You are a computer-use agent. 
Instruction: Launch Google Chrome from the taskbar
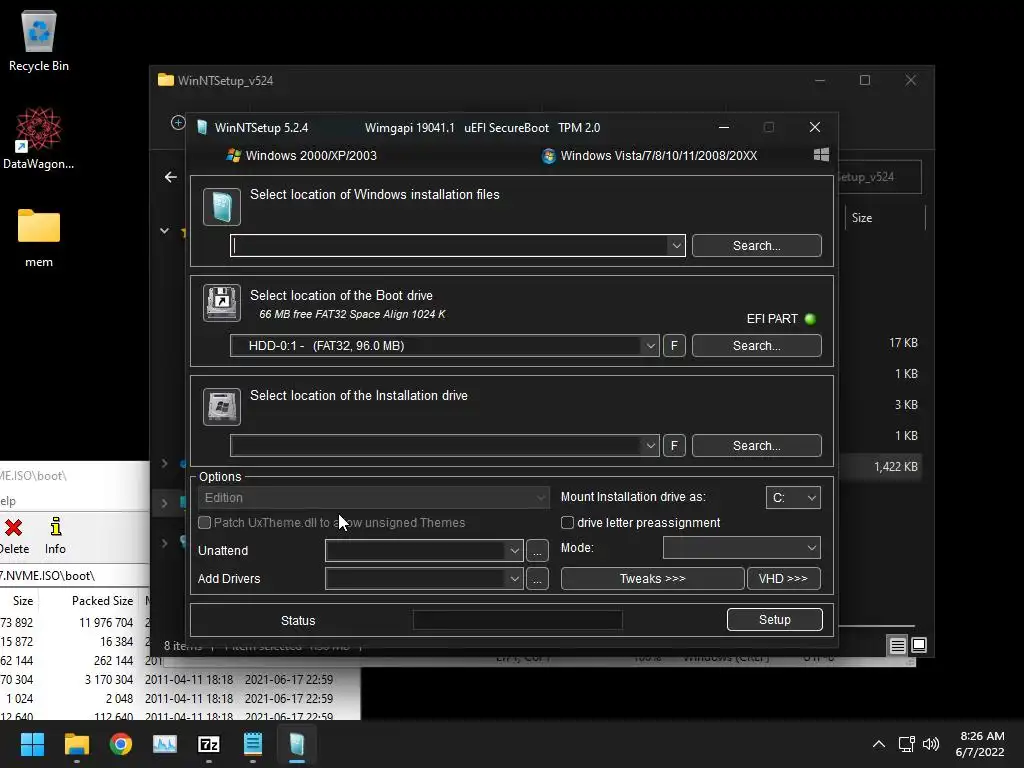click(x=121, y=744)
